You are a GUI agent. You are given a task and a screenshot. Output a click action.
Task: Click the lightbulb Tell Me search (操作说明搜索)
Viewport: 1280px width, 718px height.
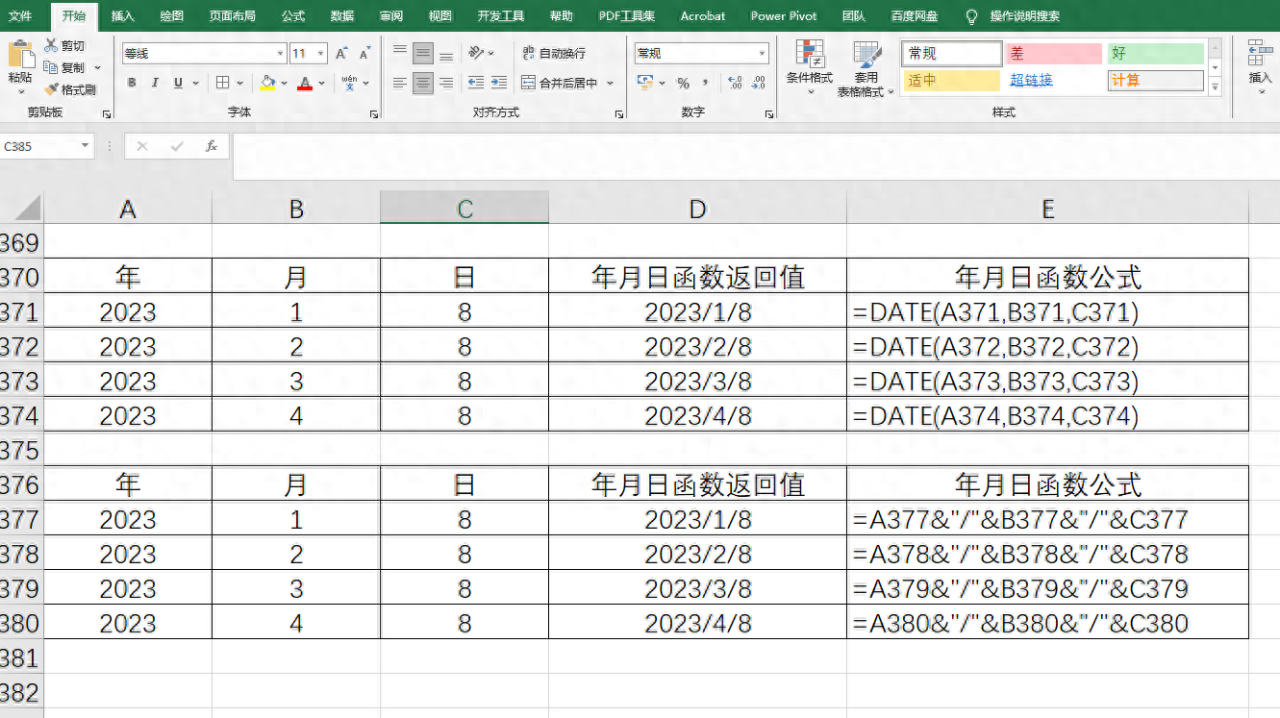tap(1011, 16)
